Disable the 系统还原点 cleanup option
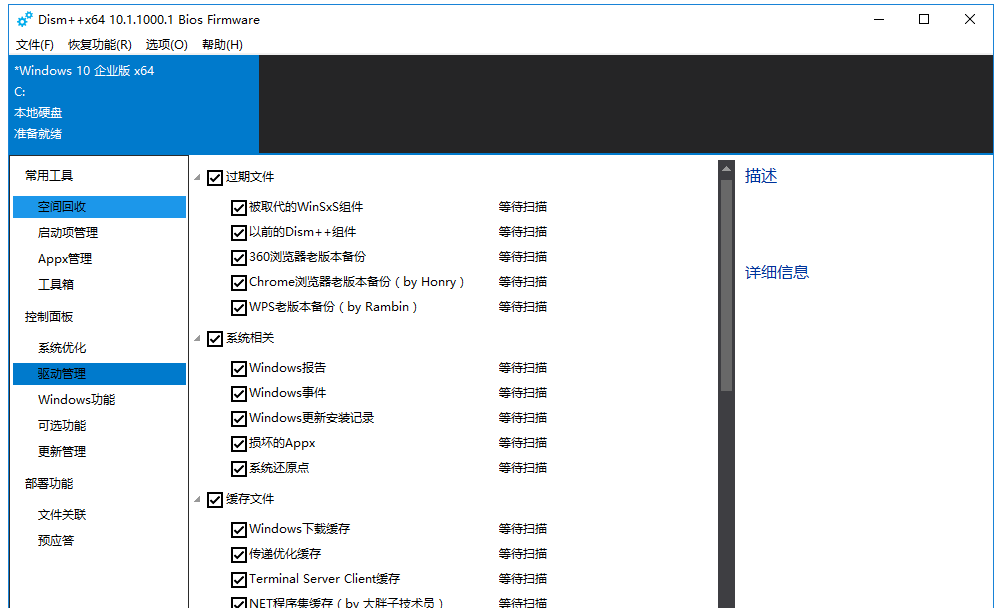This screenshot has height=608, width=999. (x=238, y=468)
